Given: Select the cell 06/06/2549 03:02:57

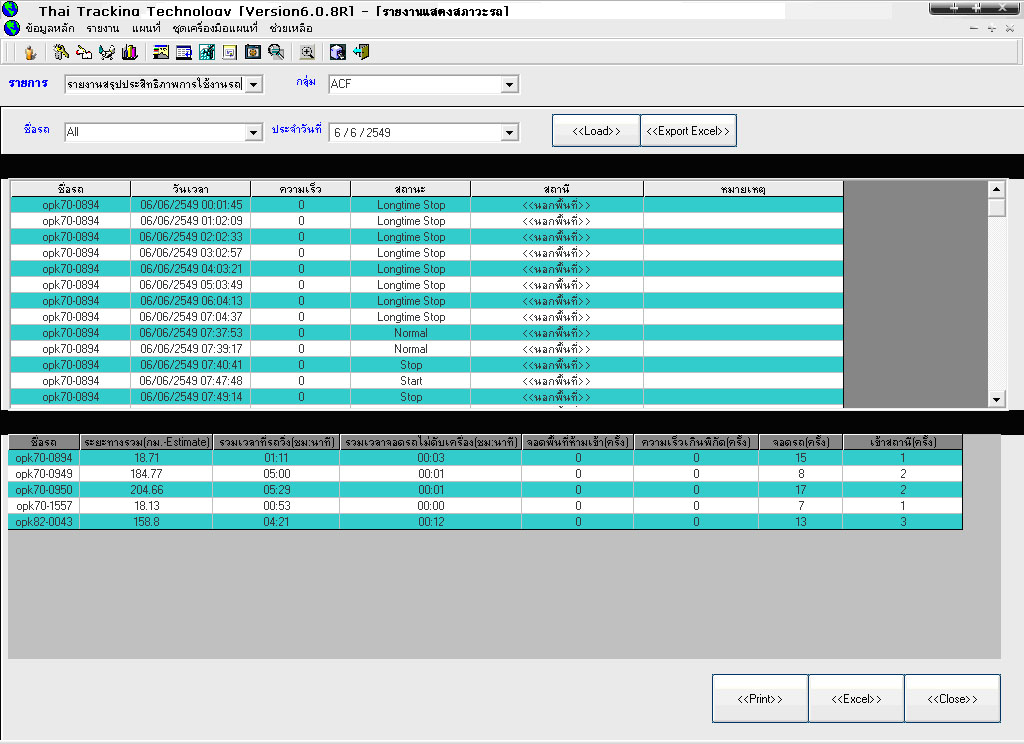Looking at the screenshot, I should click(191, 253).
